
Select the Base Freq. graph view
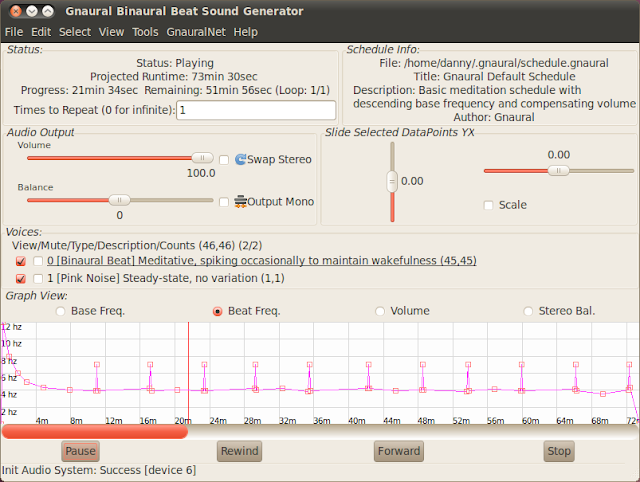pyautogui.click(x=60, y=311)
